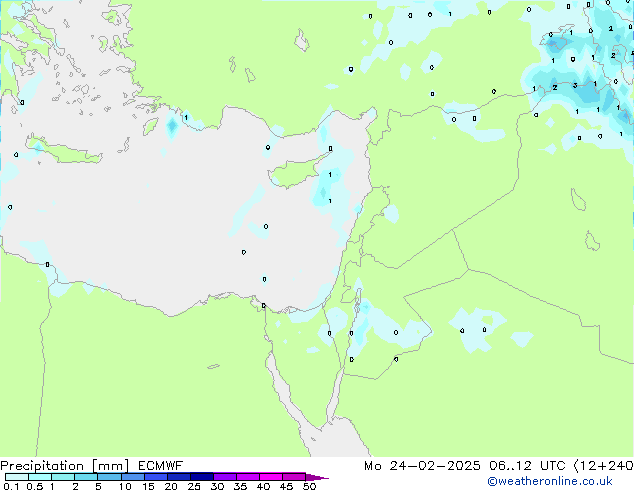Click the 45–50 mm legend color segment
The height and width of the screenshot is (490, 634).
294,477
